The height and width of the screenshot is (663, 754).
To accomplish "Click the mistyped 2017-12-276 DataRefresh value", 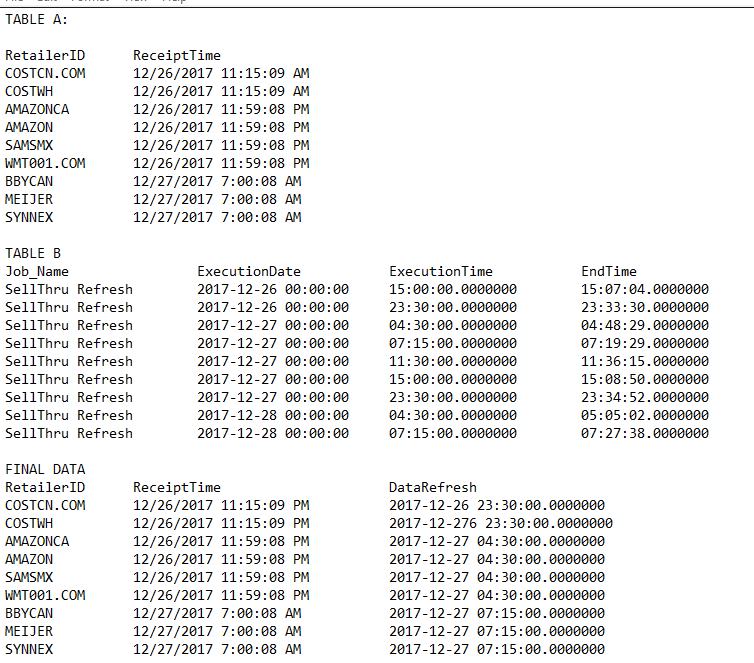I will [x=501, y=523].
